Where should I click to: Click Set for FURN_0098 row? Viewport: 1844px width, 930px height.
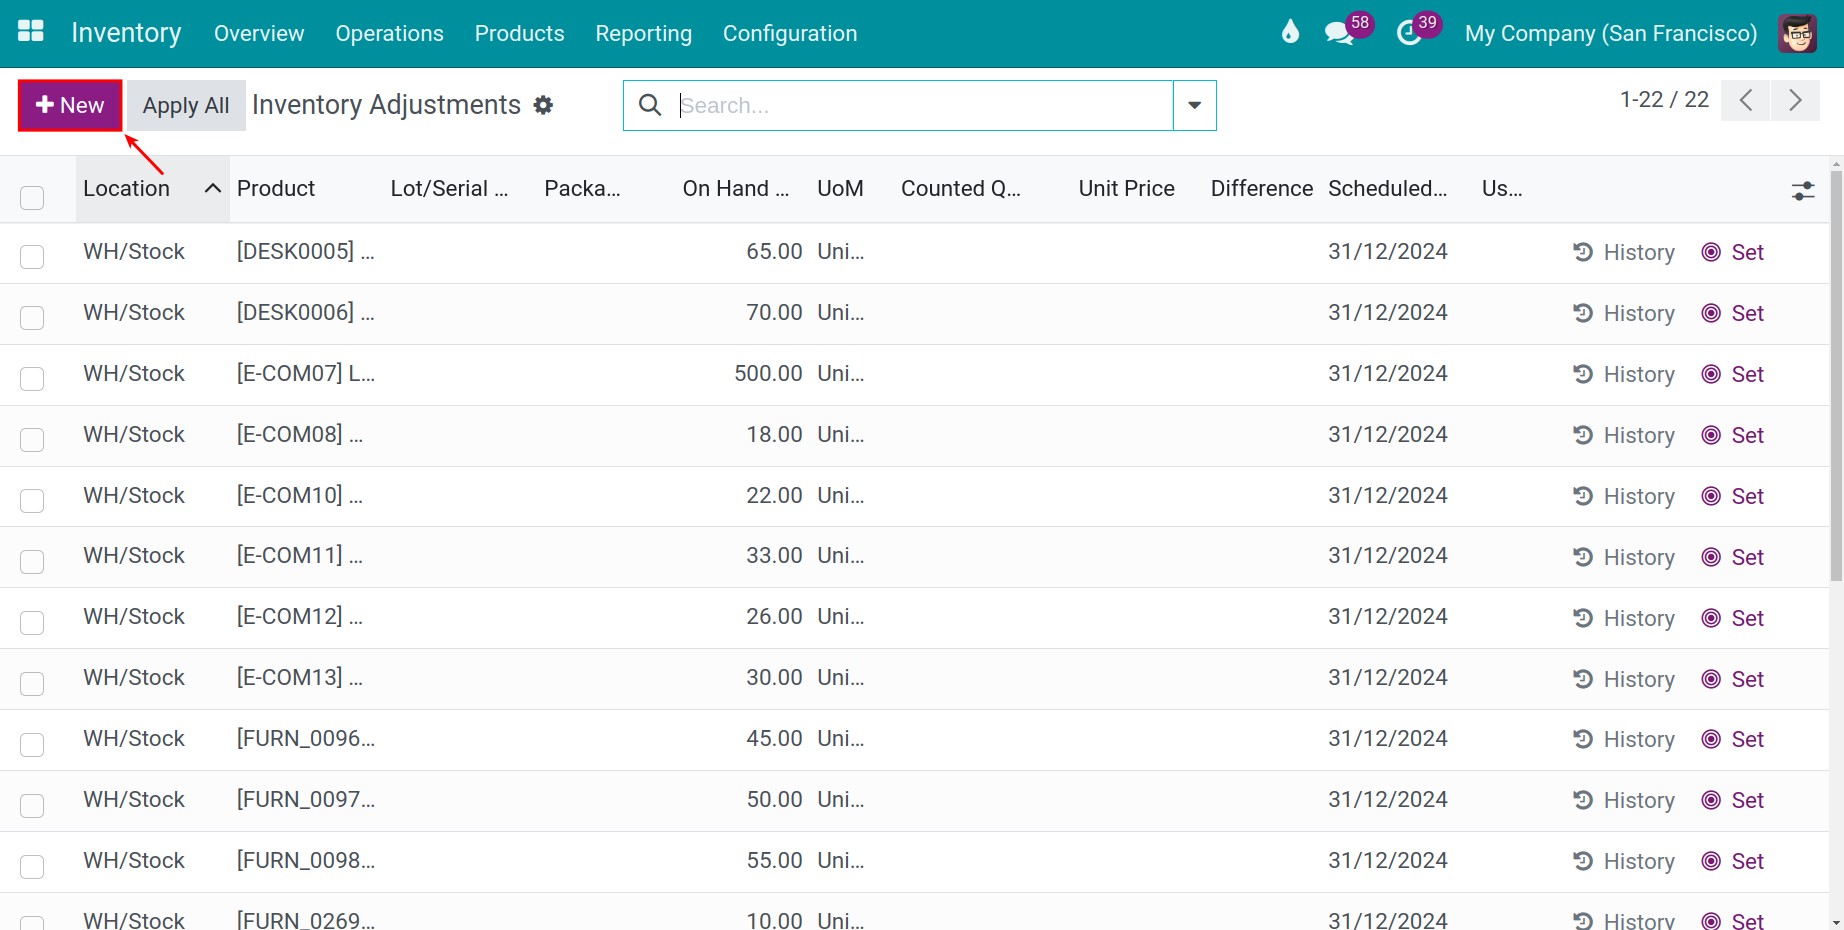1733,861
